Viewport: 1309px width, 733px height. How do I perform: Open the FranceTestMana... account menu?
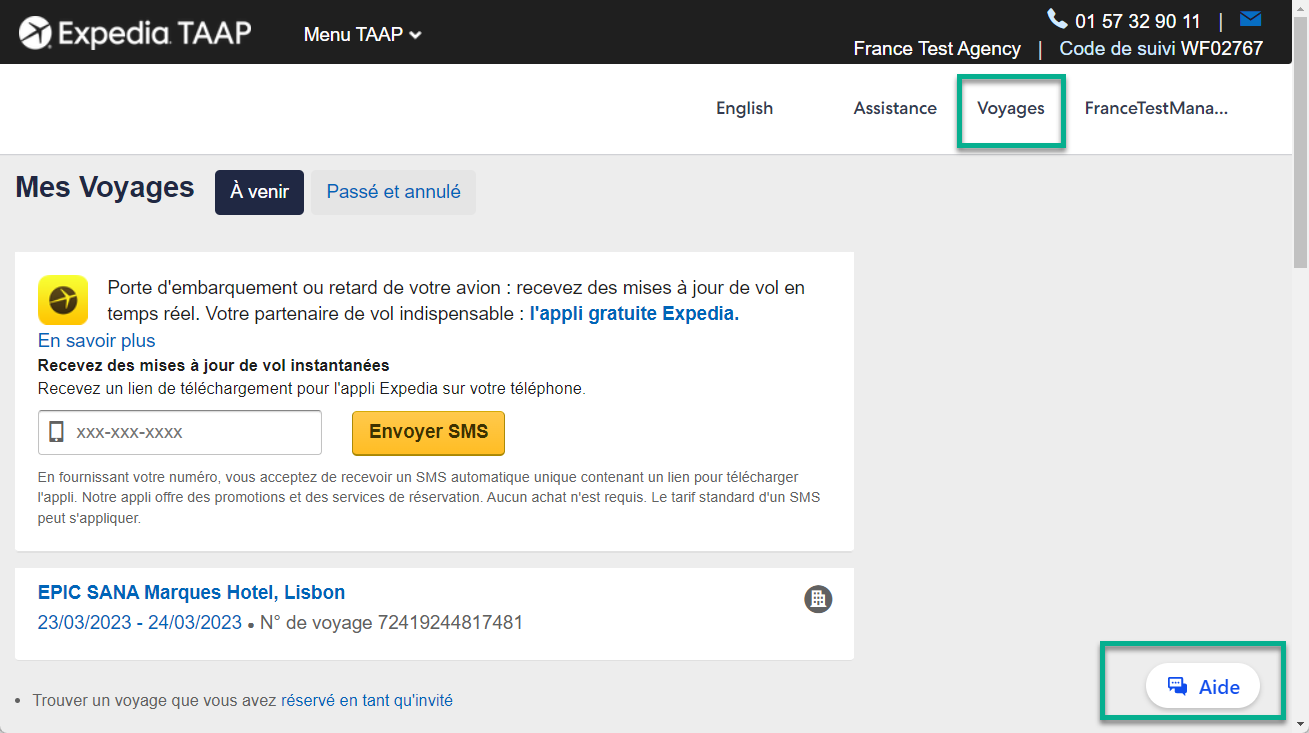coord(1156,108)
